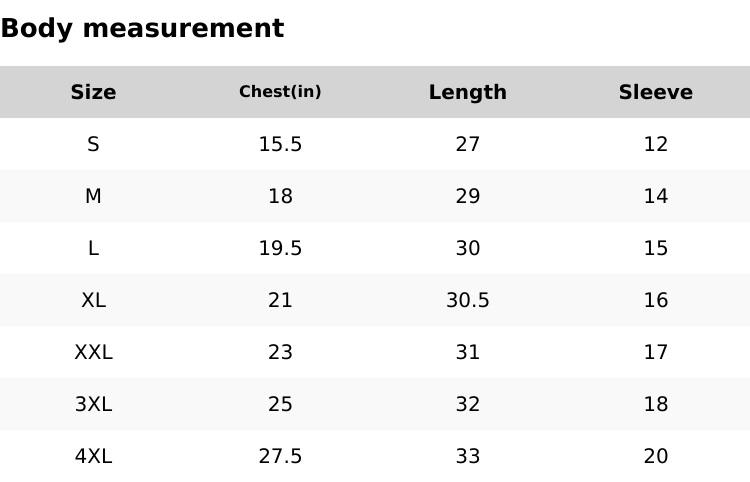Select the 4XL size row label
Viewport: 750px width, 482px height.
[x=93, y=456]
